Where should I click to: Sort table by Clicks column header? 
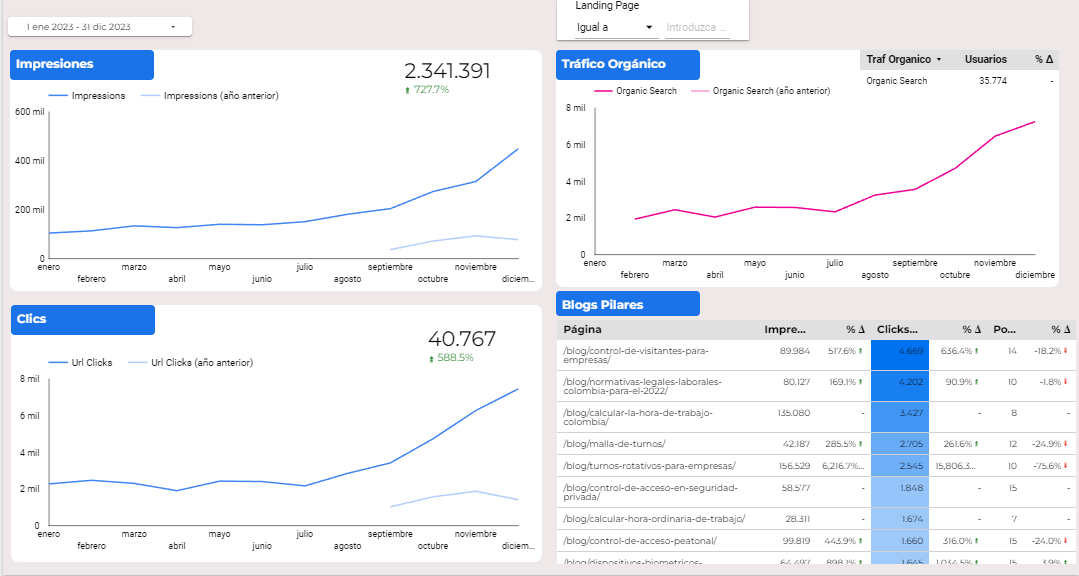click(897, 330)
